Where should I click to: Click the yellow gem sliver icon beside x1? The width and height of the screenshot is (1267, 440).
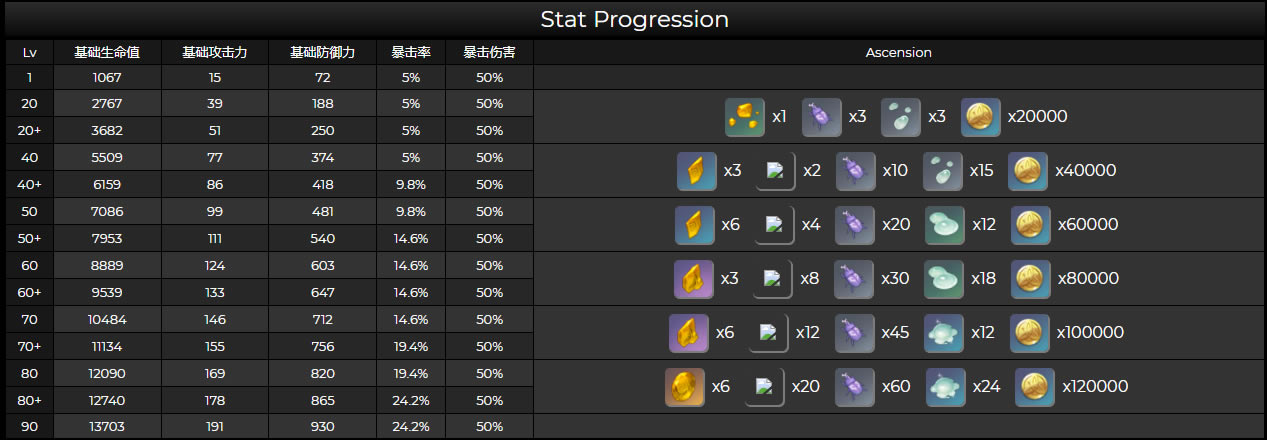click(x=745, y=117)
